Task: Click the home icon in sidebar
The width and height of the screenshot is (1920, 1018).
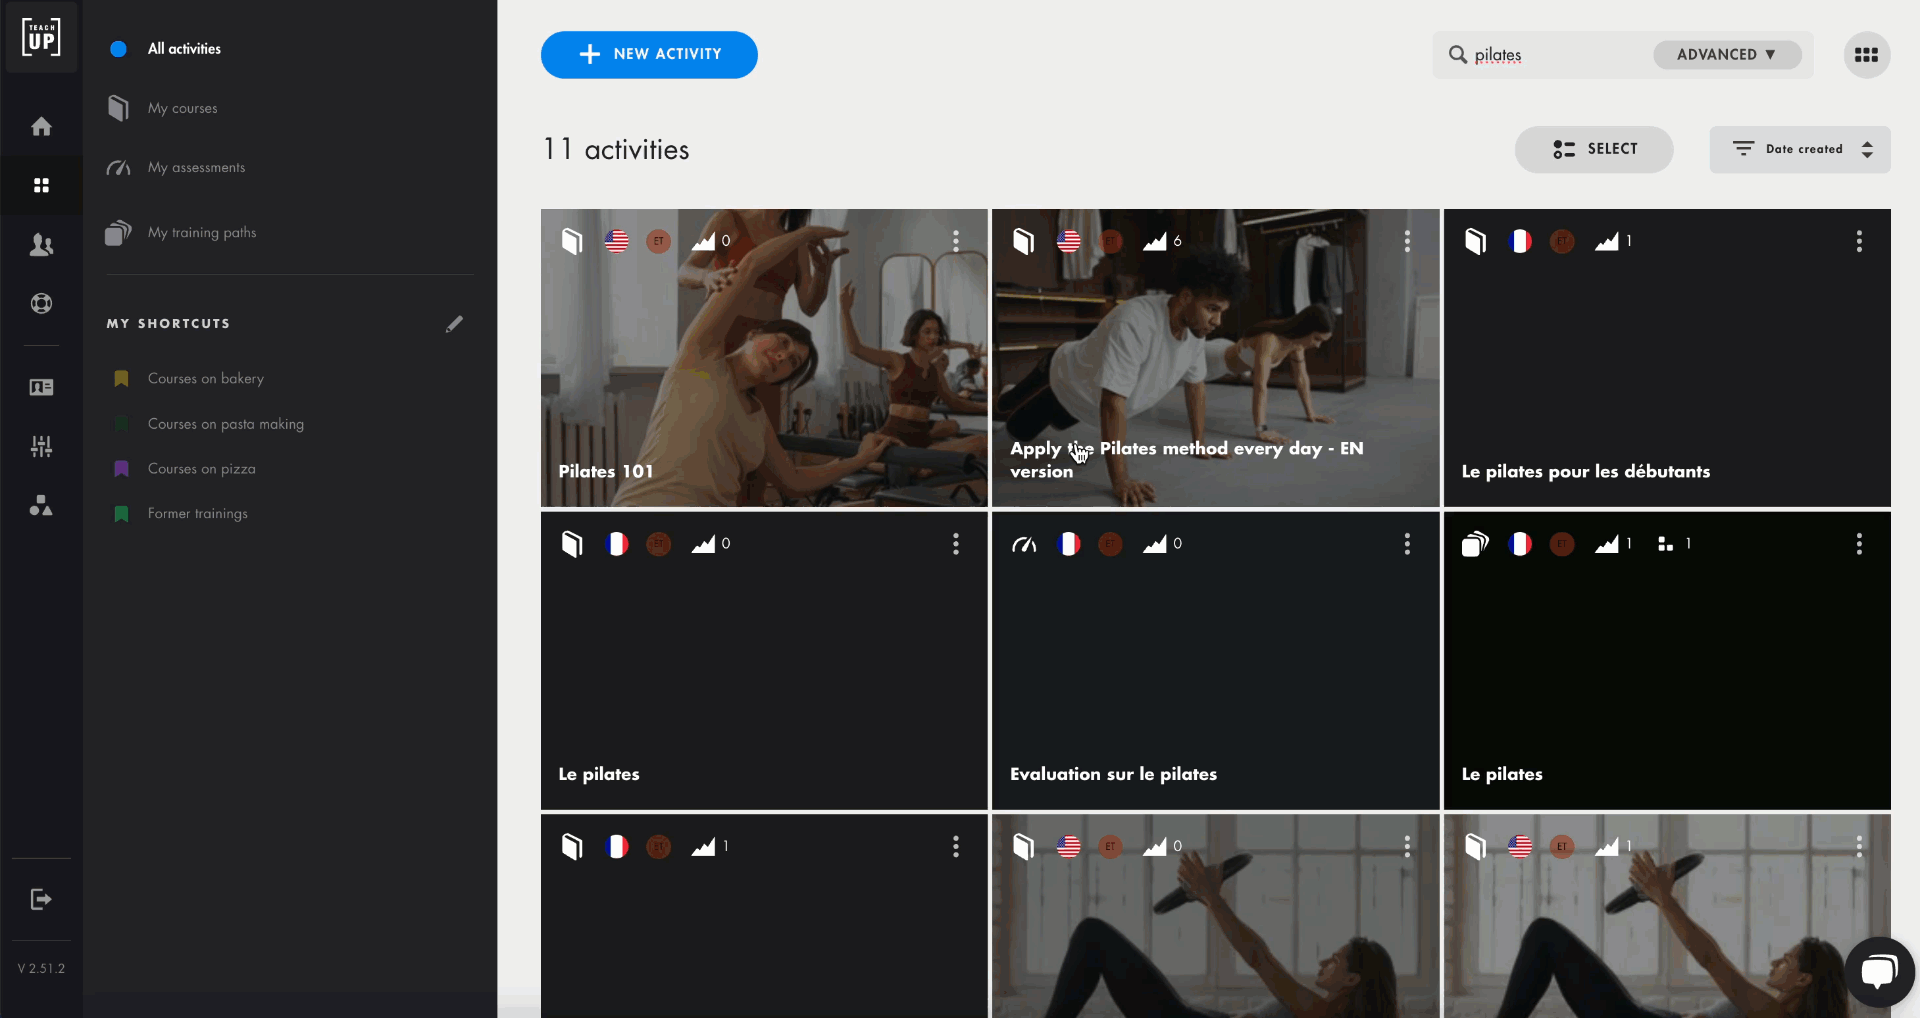Action: pyautogui.click(x=41, y=127)
